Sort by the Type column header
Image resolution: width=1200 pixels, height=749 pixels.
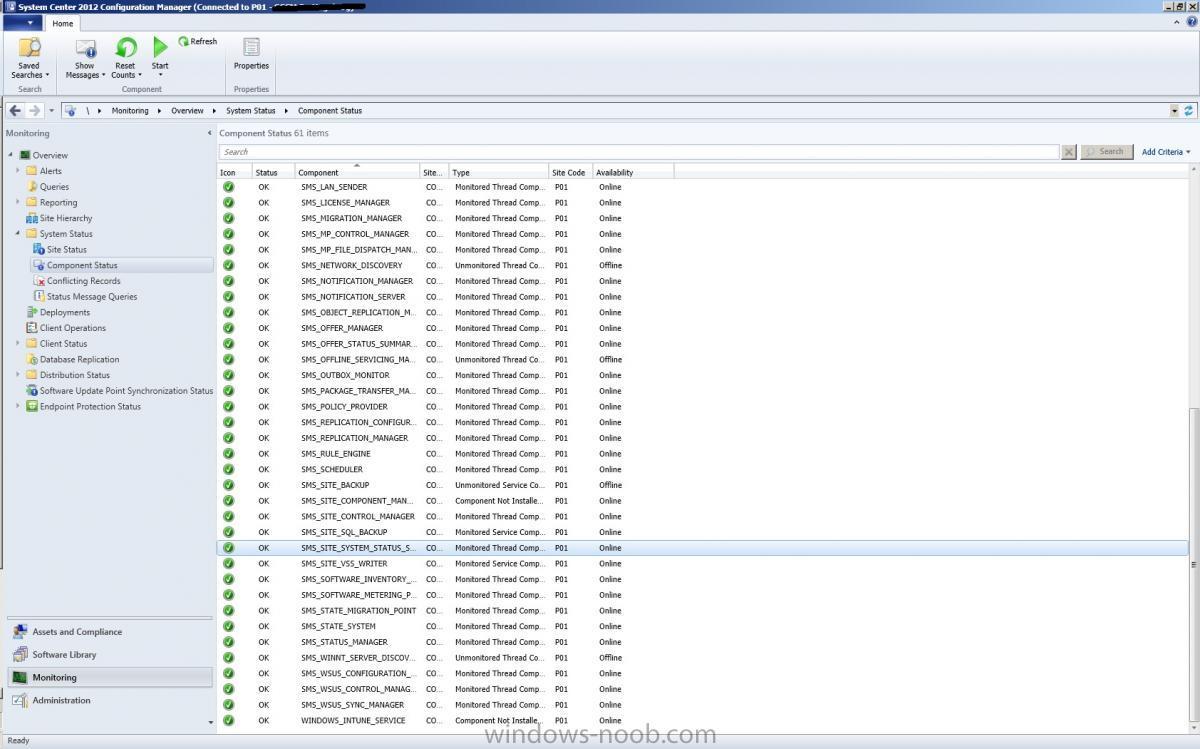coord(499,172)
